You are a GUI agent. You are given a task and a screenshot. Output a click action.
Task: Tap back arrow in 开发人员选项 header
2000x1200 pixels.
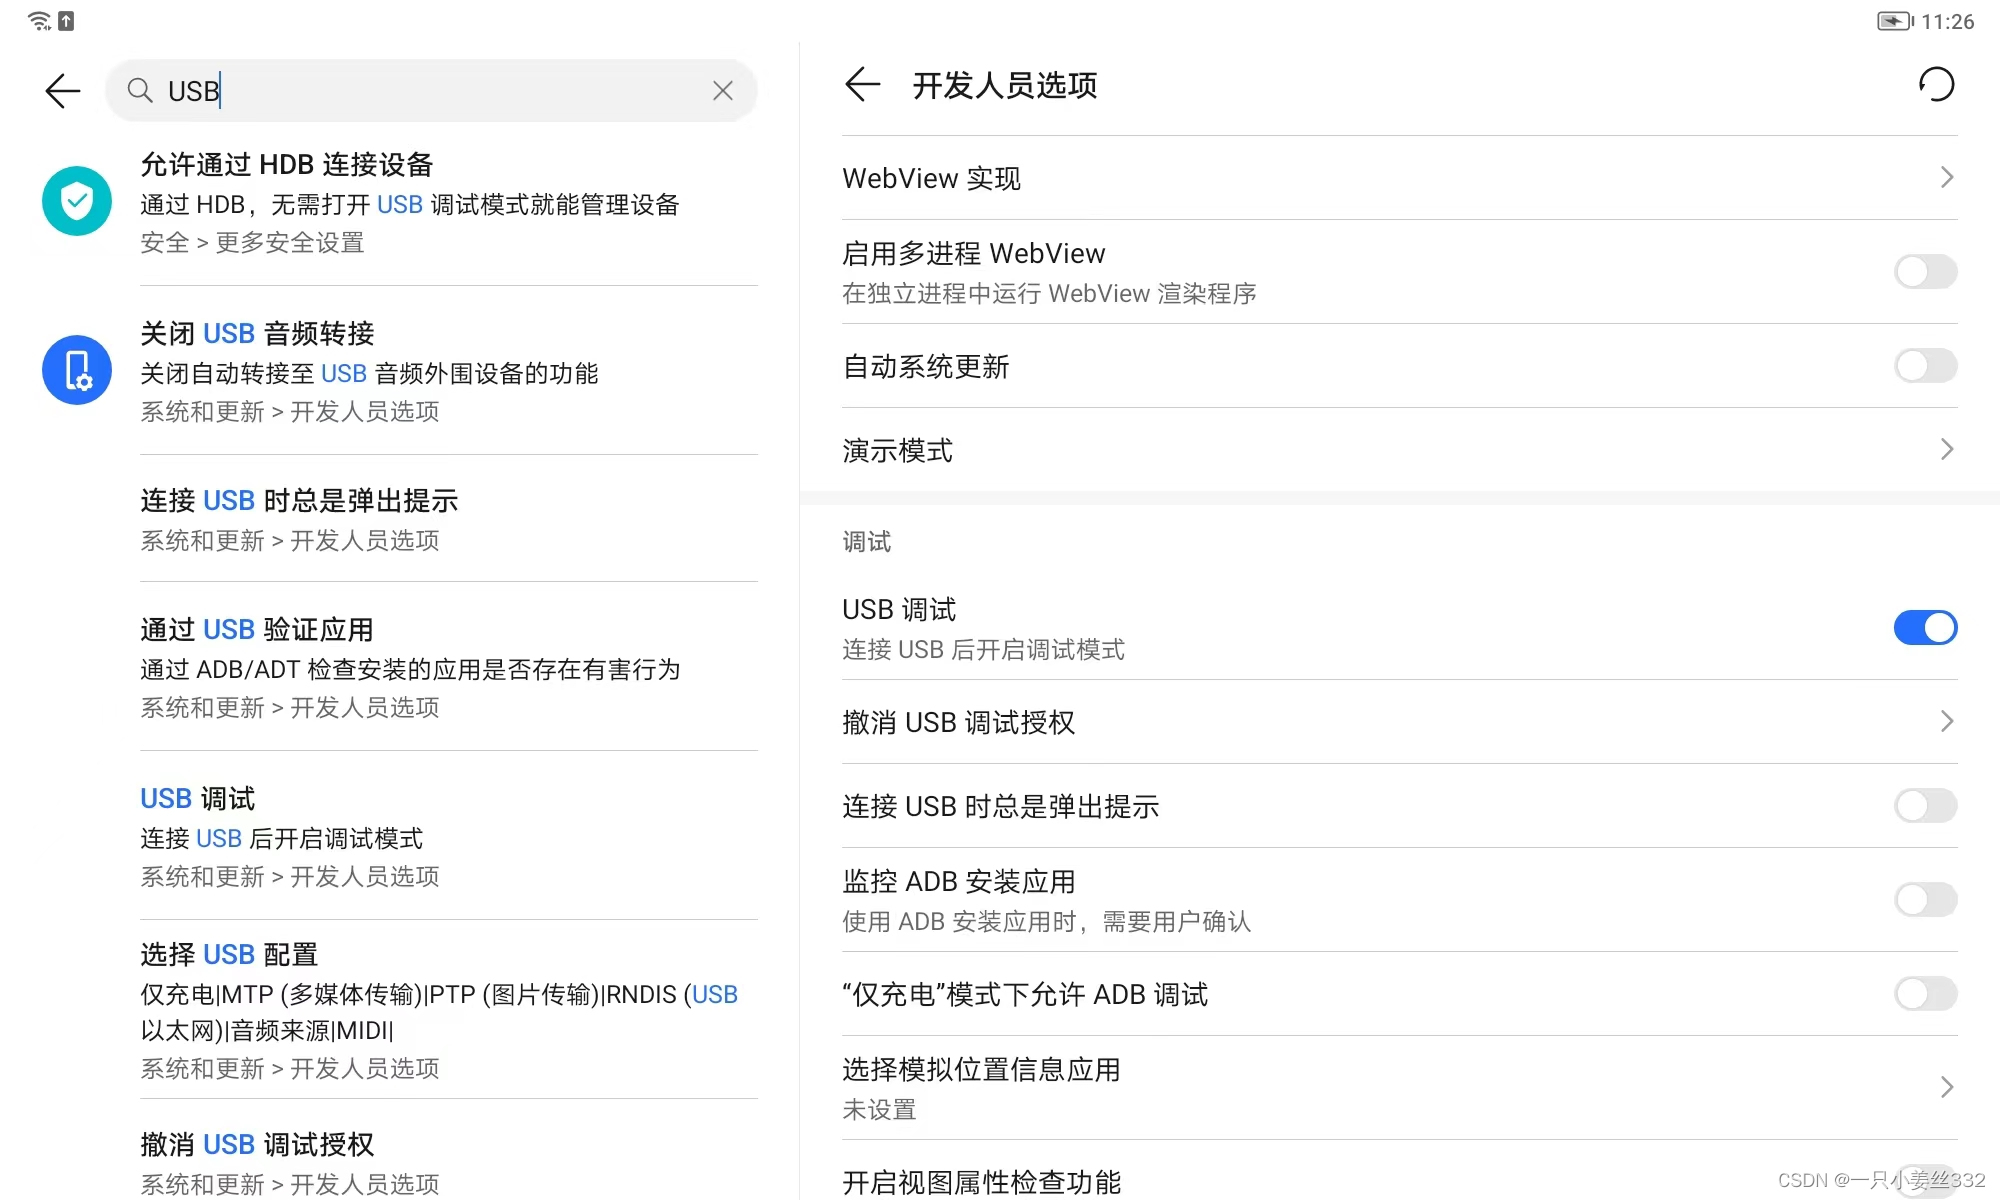pos(862,85)
